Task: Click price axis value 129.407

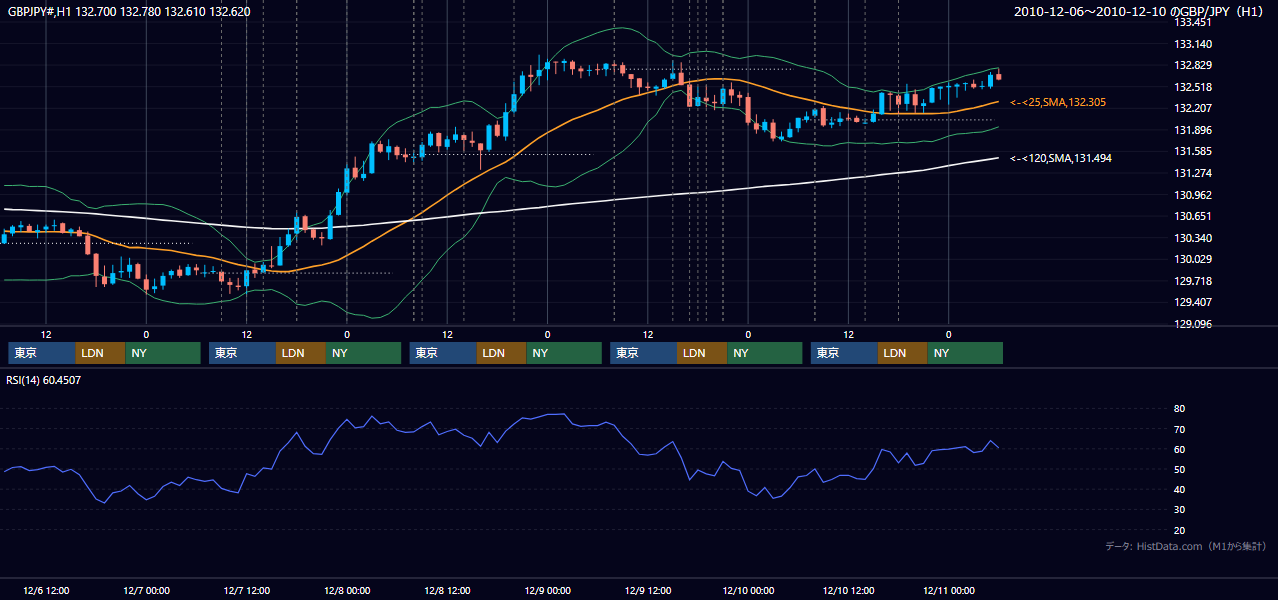Action: [1193, 302]
